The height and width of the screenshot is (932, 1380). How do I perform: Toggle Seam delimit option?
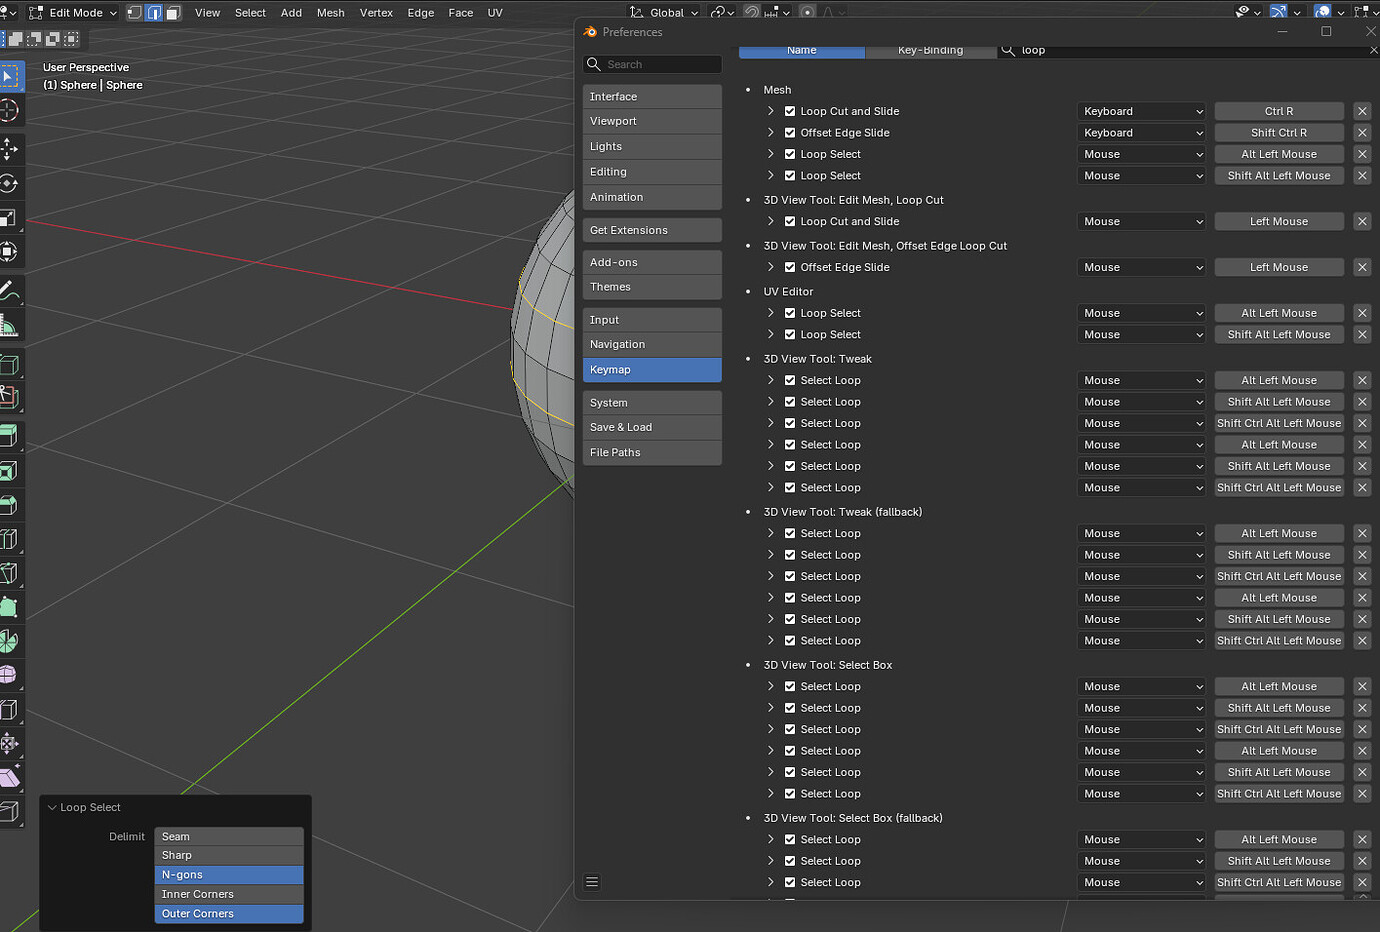229,836
